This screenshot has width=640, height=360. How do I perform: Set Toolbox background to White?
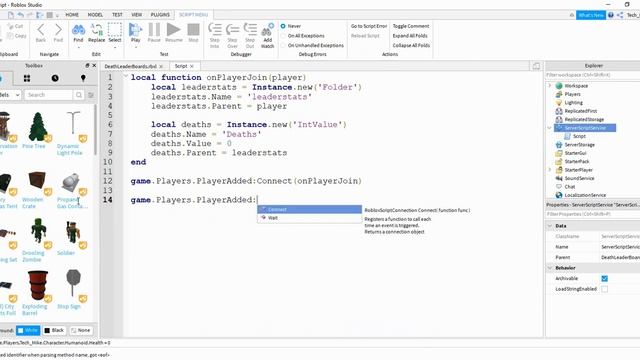tap(28, 330)
